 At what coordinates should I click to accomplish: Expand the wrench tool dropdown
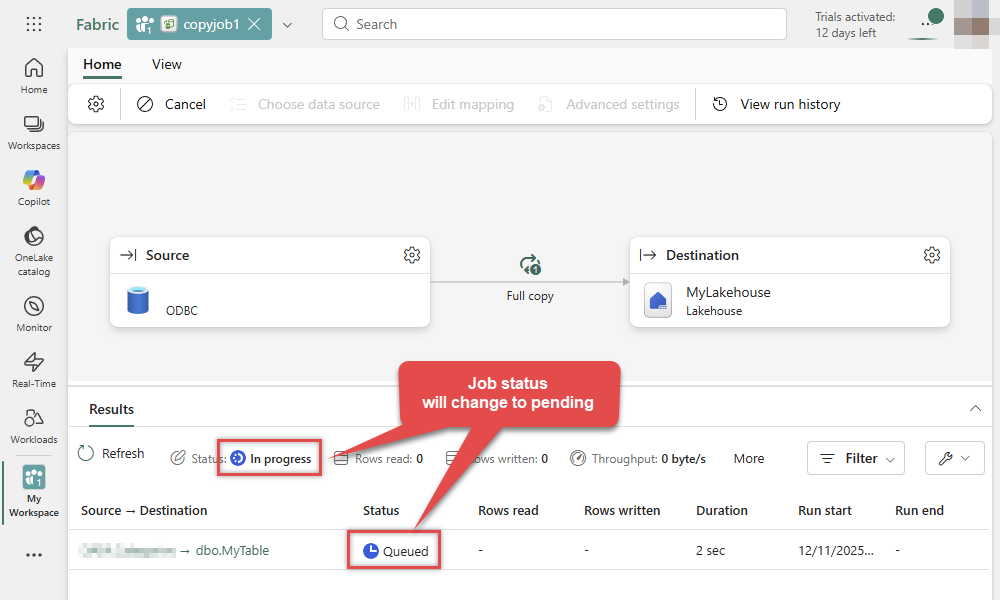pyautogui.click(x=954, y=458)
